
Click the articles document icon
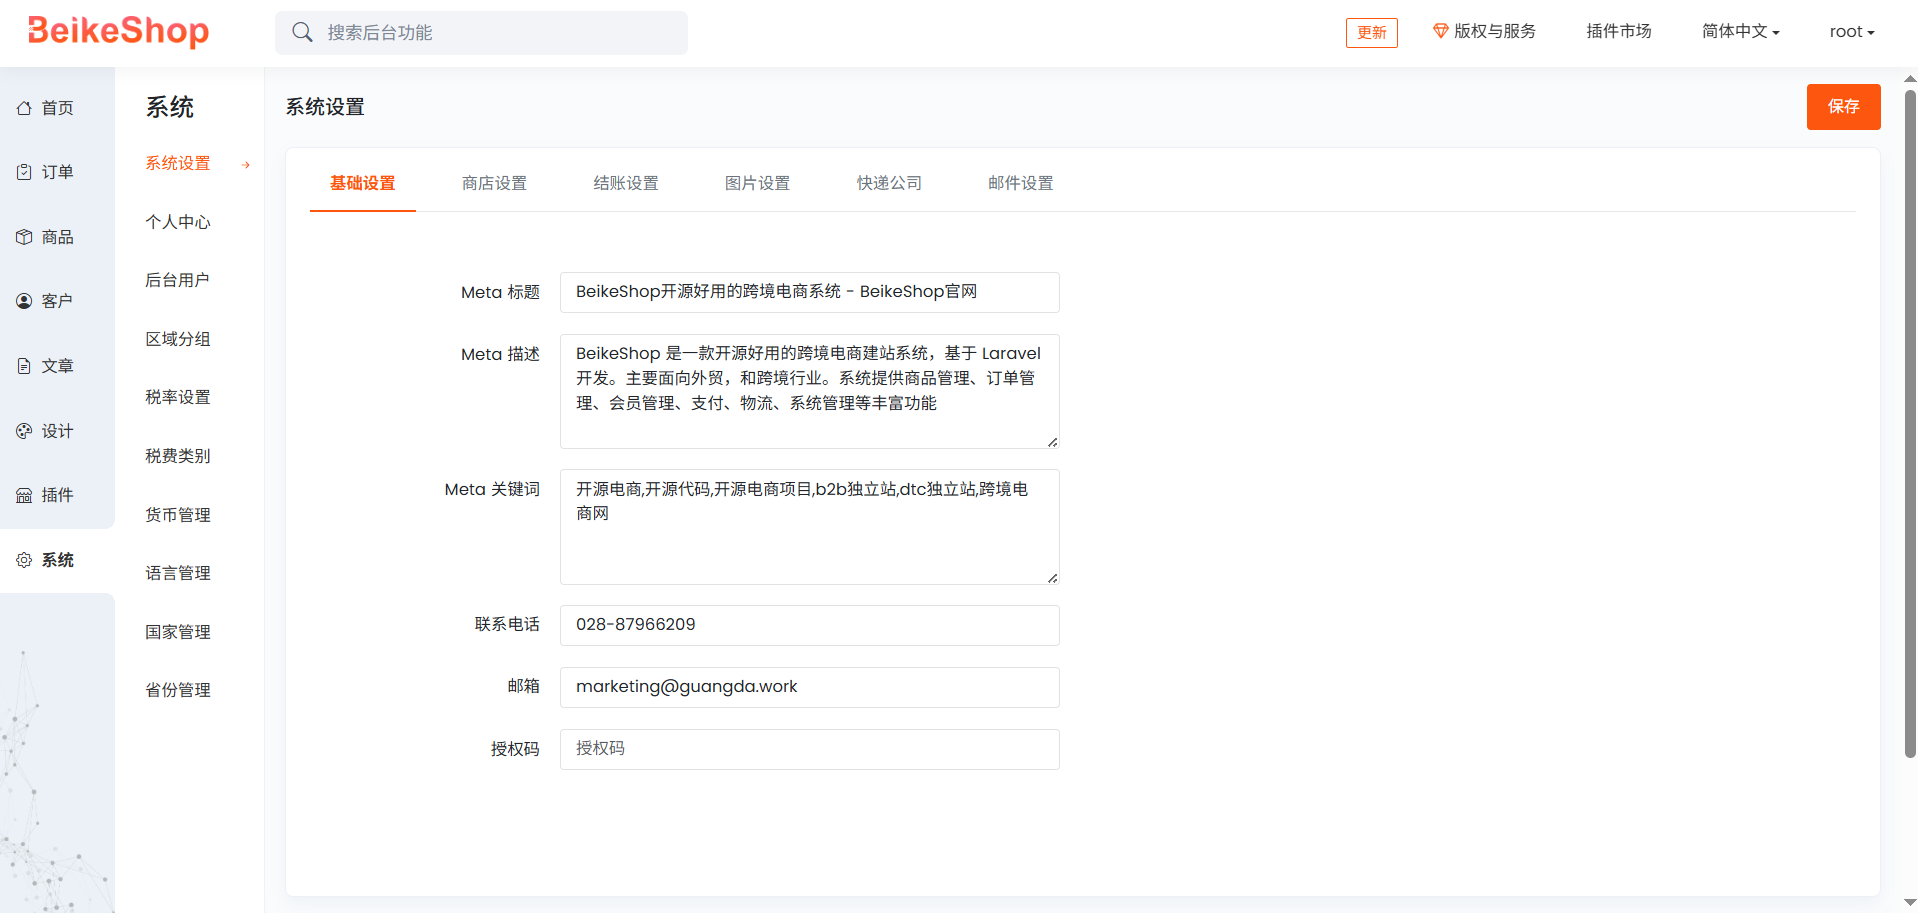[x=24, y=366]
